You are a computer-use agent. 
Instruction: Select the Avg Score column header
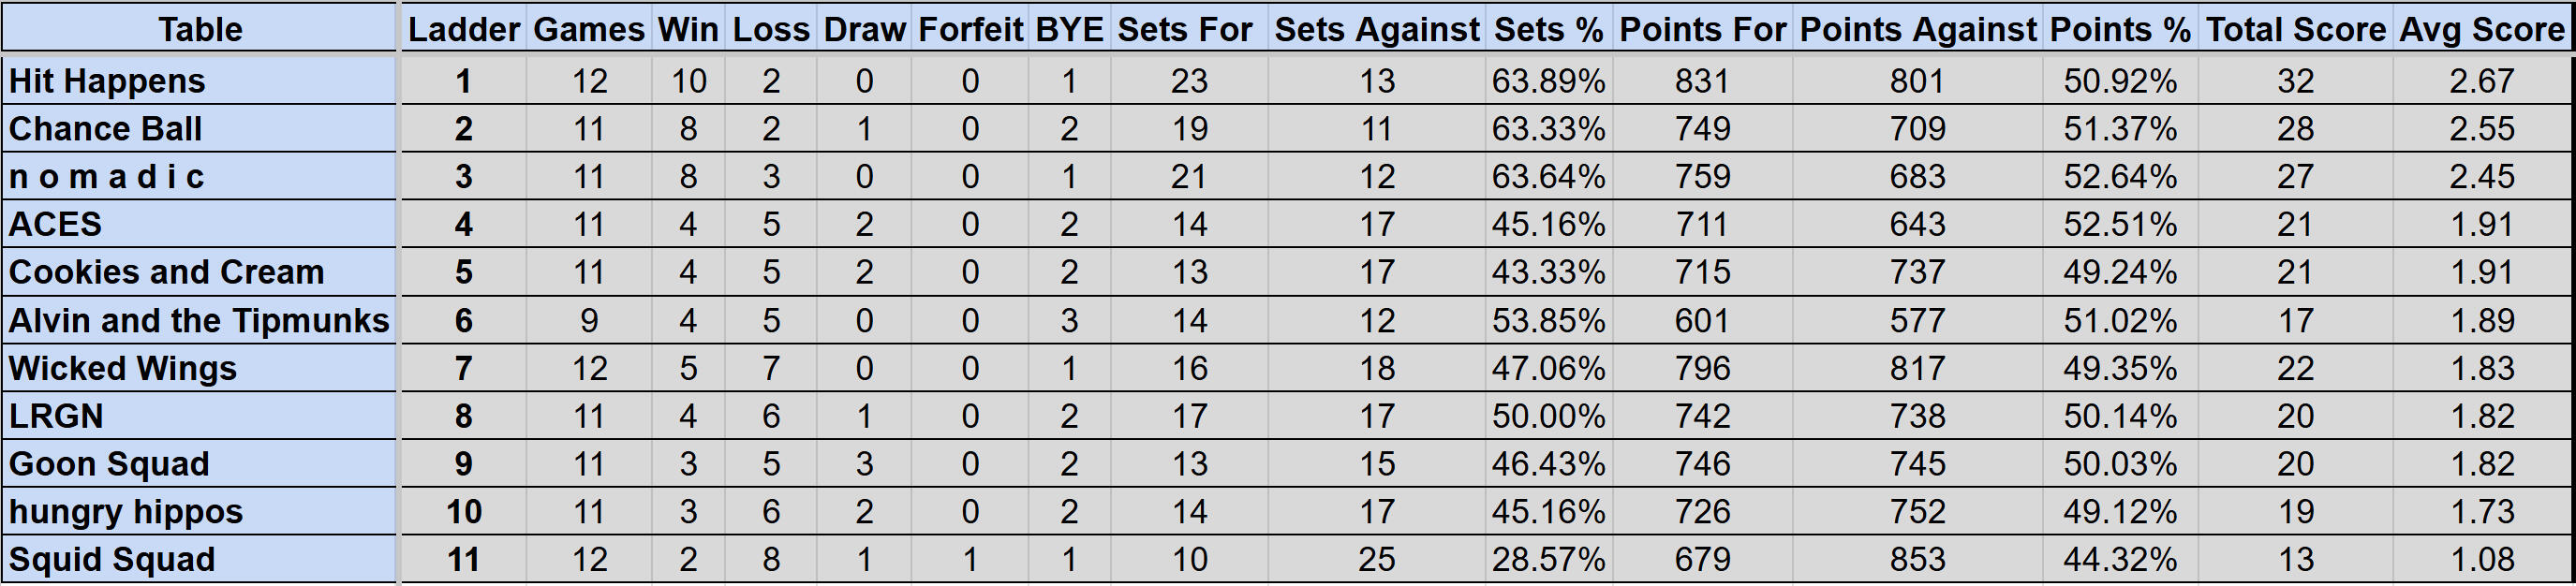pos(2482,29)
